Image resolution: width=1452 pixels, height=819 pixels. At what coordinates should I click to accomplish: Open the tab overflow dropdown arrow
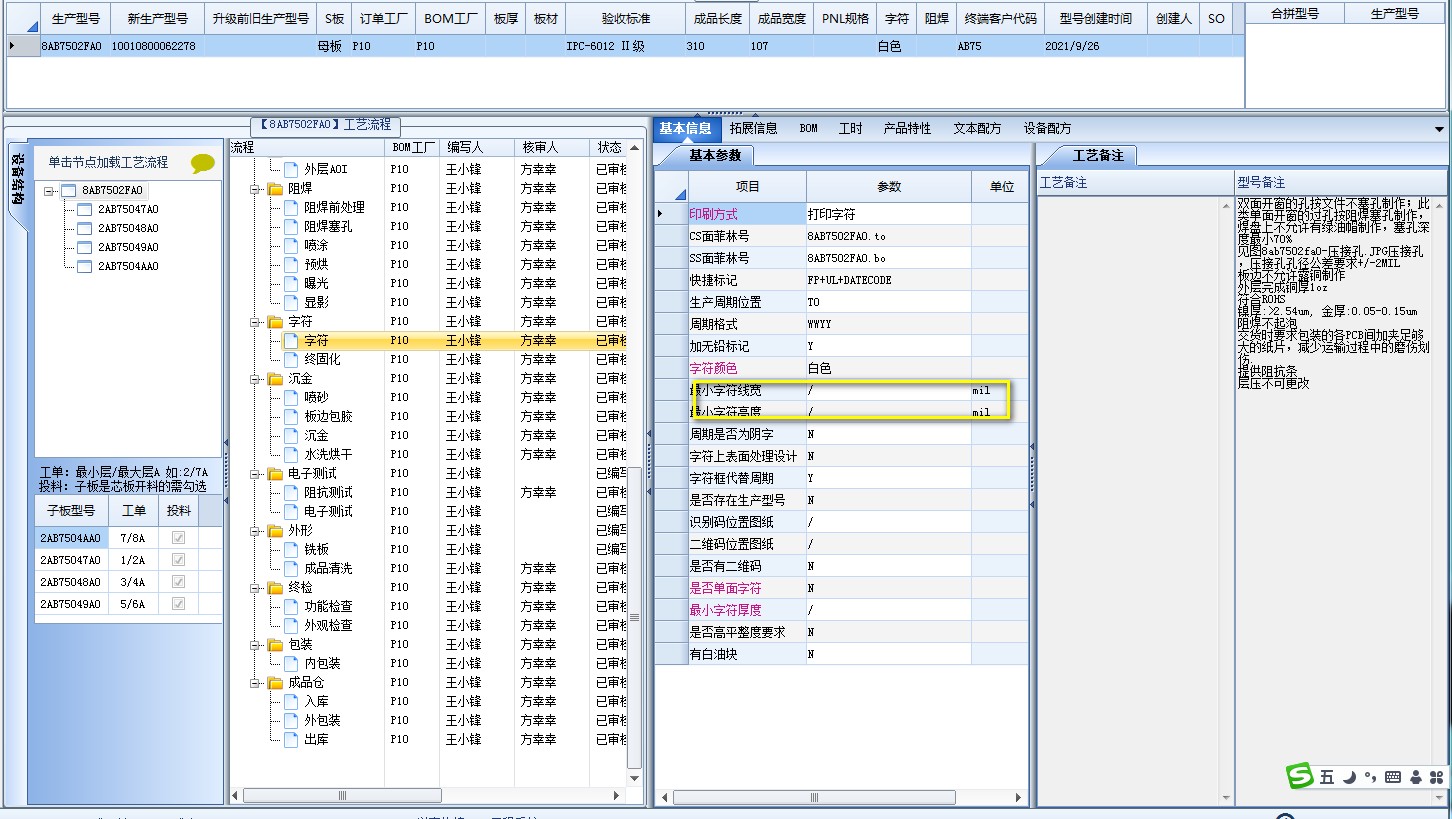pyautogui.click(x=1439, y=129)
